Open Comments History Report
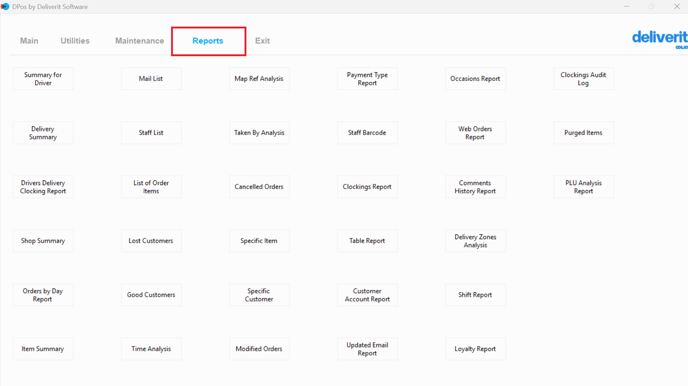This screenshot has height=386, width=688. [475, 186]
